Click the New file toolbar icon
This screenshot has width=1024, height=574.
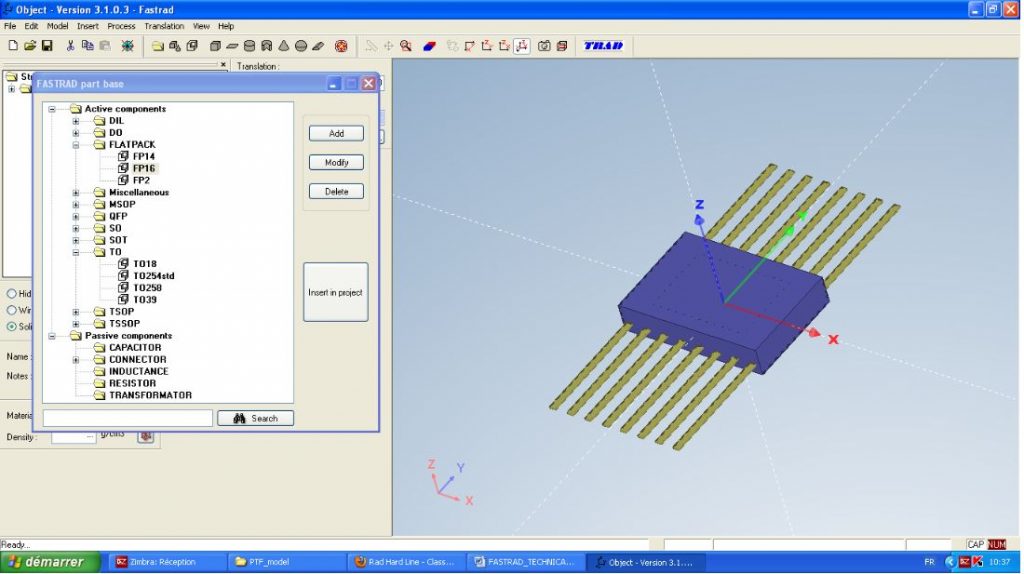coord(13,46)
